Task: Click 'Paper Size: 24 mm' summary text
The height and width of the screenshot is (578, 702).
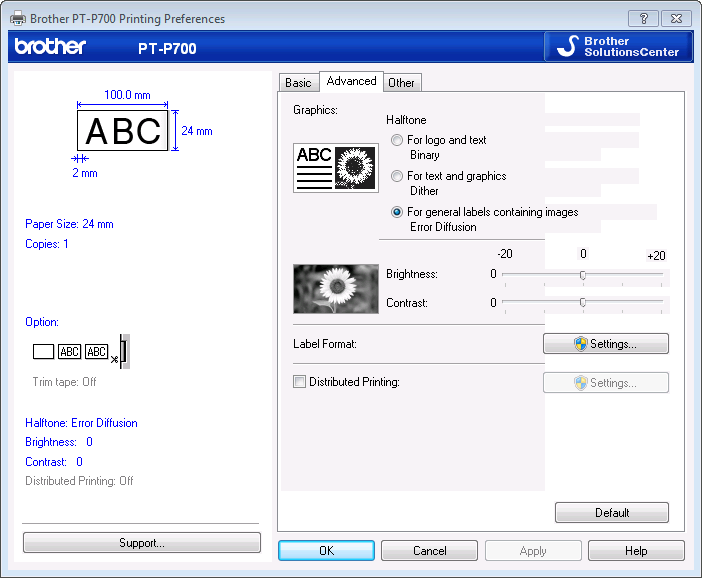Action: [x=69, y=224]
